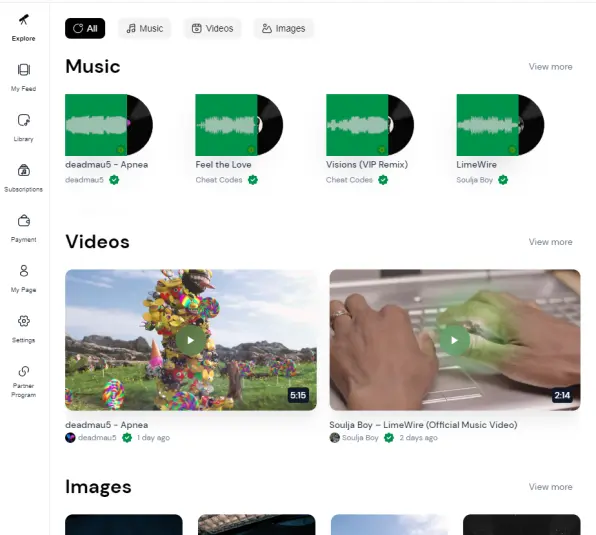Open the Explore telescope icon
The height and width of the screenshot is (535, 596).
24,19
